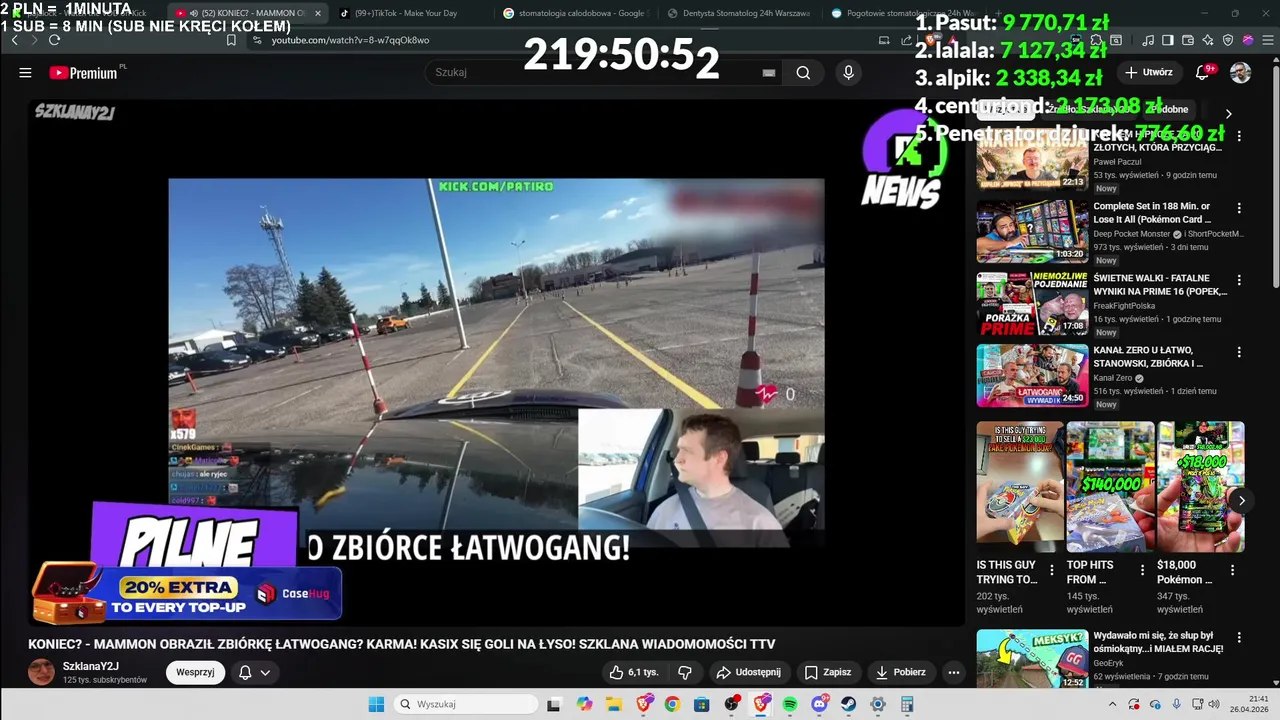1280x720 pixels.
Task: Open the Brave playlist music icon
Action: click(1148, 40)
